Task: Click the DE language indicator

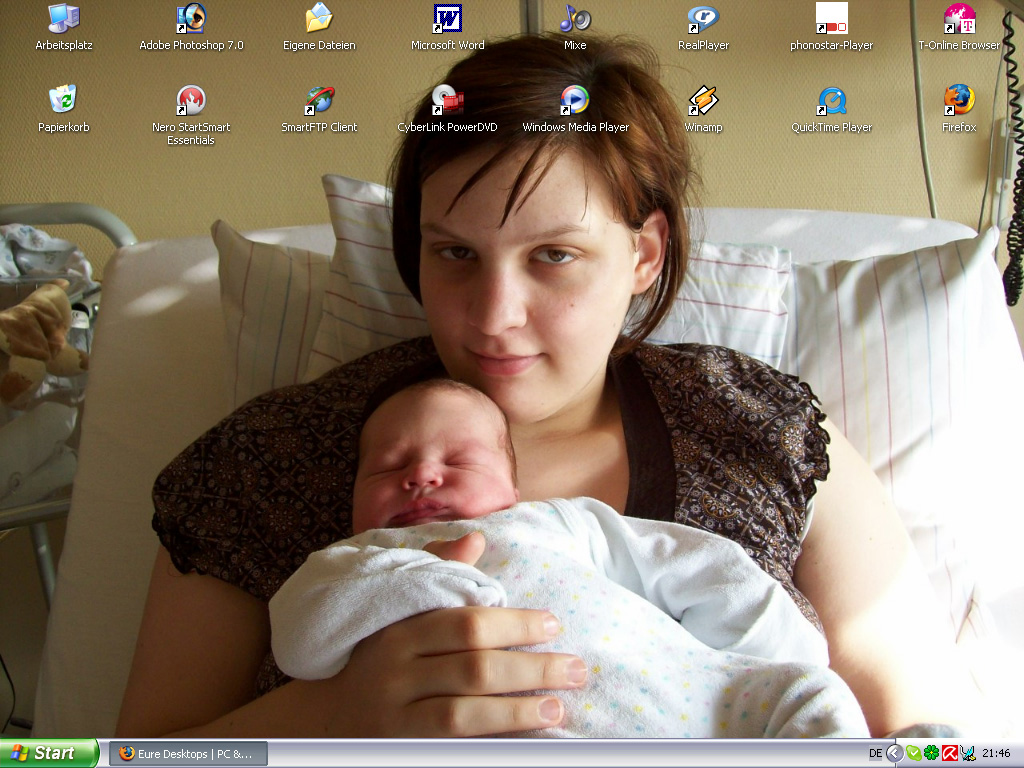Action: click(x=876, y=753)
